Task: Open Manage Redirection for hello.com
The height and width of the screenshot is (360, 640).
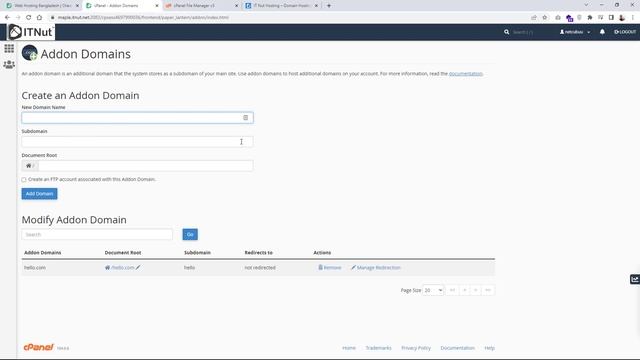Action: tap(376, 267)
